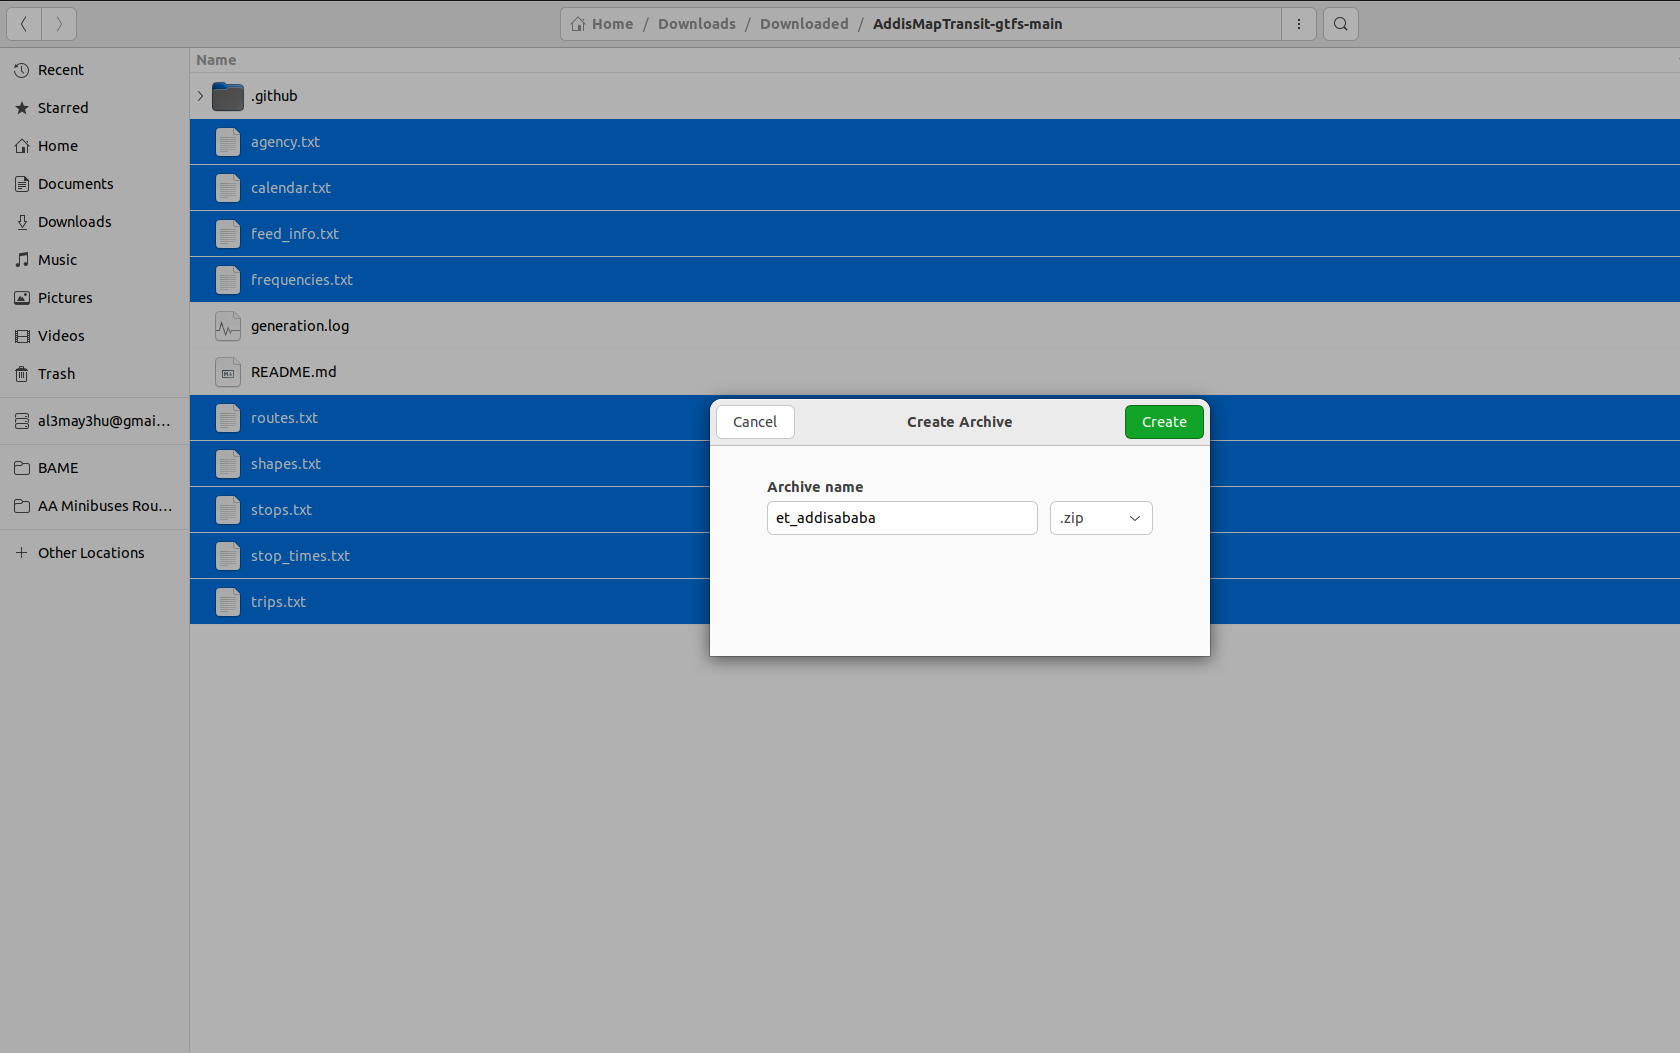Open the Downloads folder from sidebar
This screenshot has width=1680, height=1053.
click(x=75, y=221)
